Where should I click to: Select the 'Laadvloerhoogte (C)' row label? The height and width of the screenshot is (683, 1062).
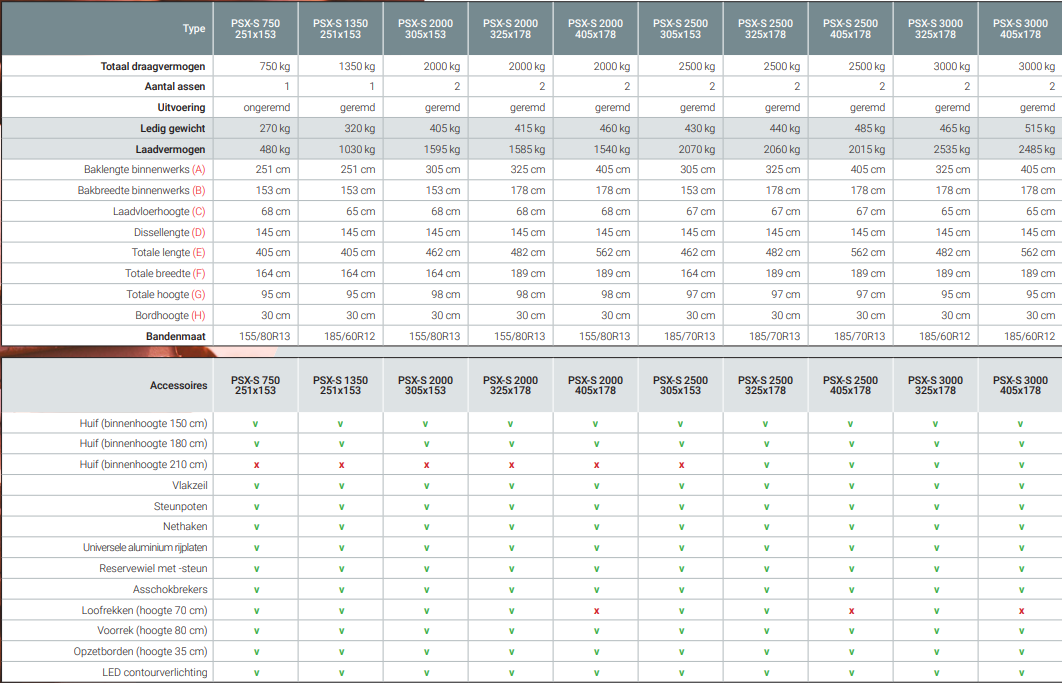(159, 211)
